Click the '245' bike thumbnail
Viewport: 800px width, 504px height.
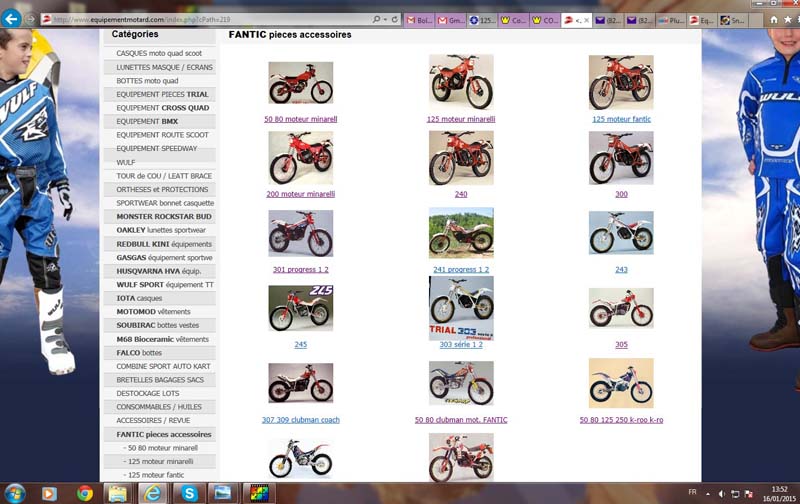coord(301,308)
